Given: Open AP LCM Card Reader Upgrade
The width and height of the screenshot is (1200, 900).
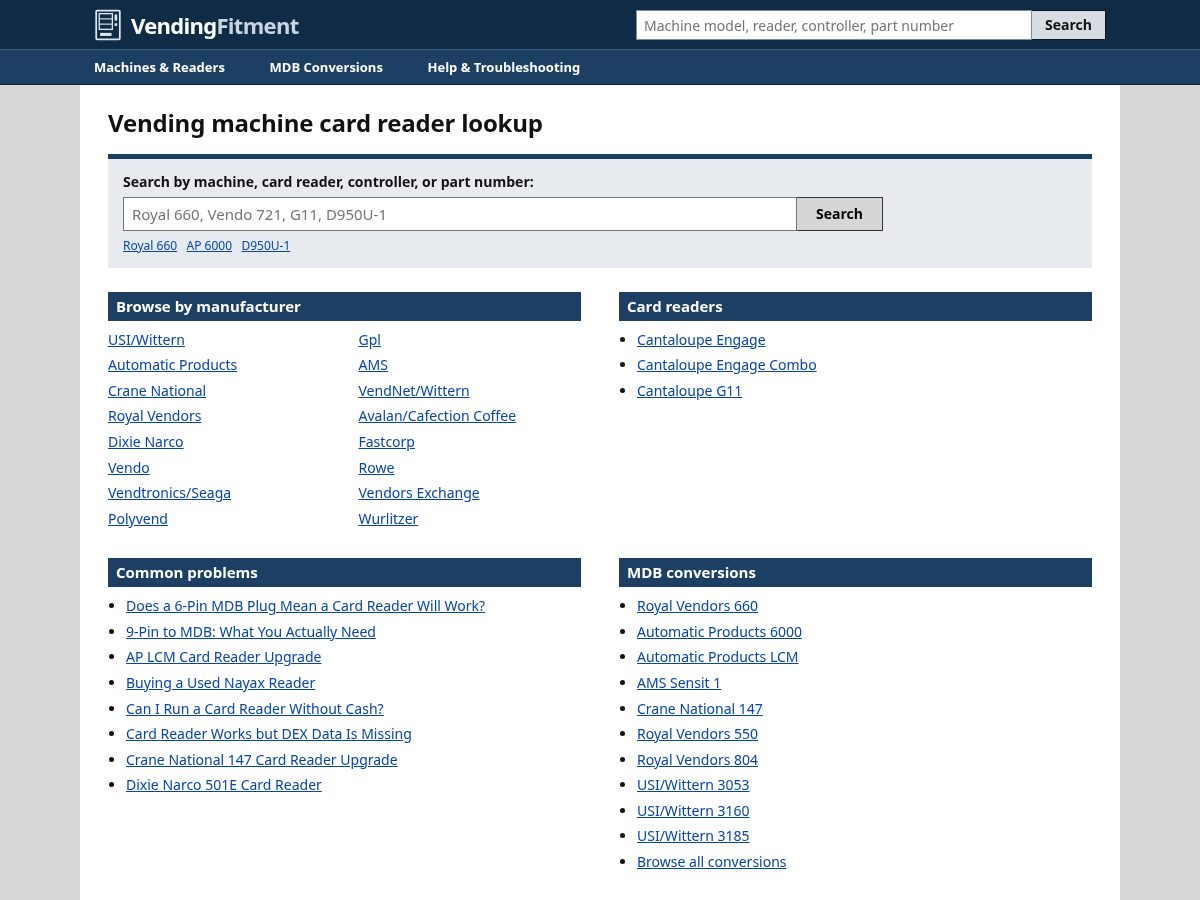Looking at the screenshot, I should (224, 657).
